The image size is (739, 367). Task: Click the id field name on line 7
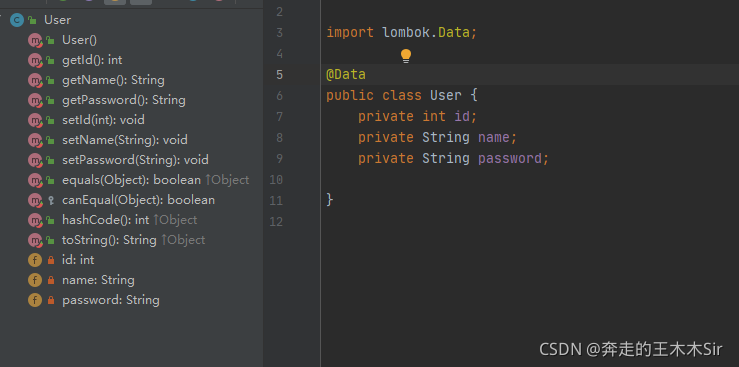tap(462, 116)
